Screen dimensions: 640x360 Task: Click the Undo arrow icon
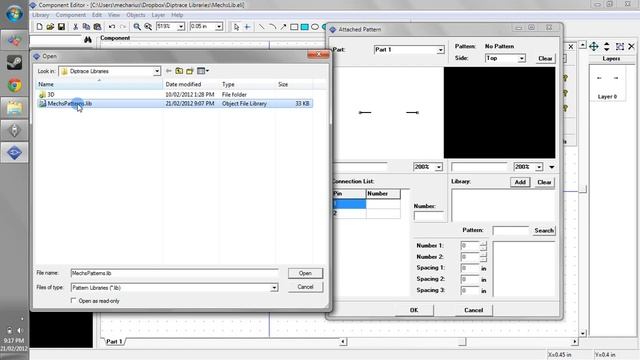click(x=111, y=27)
